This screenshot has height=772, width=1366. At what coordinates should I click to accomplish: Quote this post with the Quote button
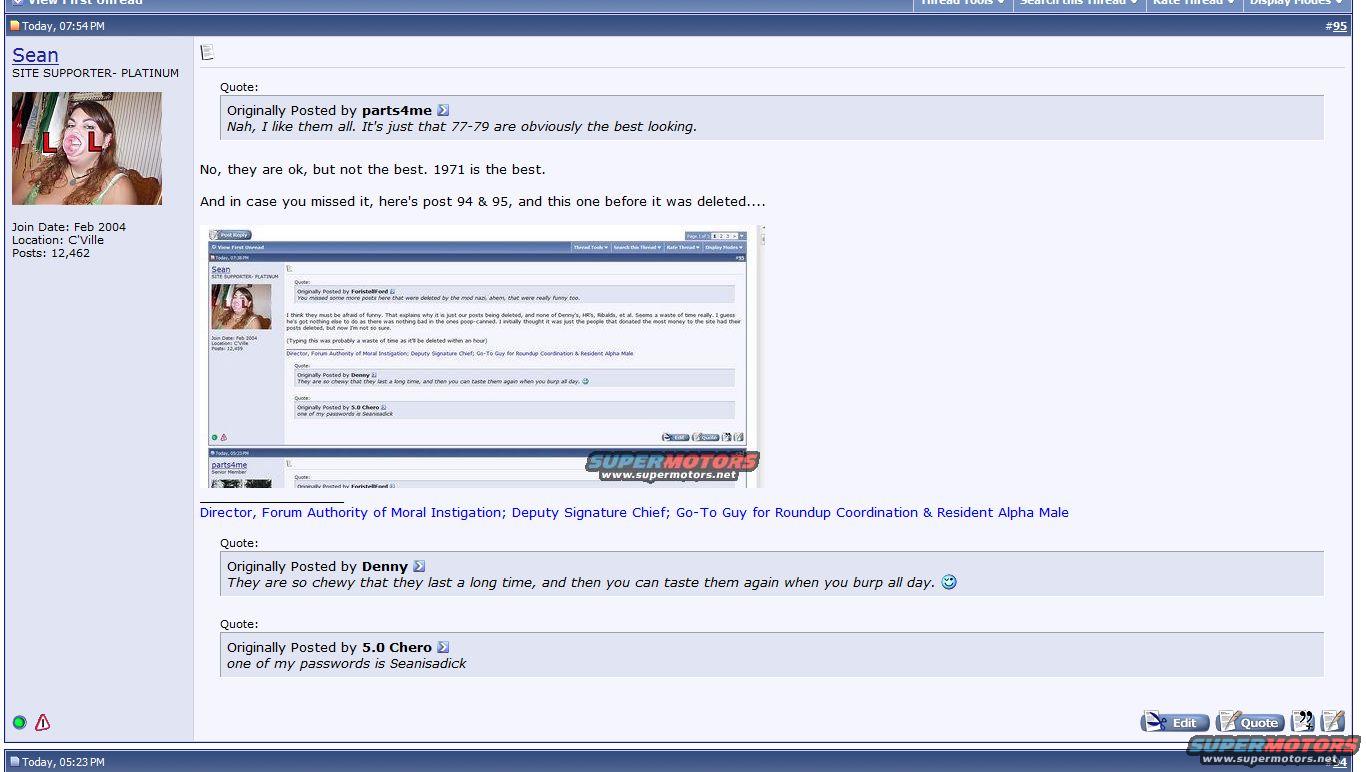tap(1250, 722)
